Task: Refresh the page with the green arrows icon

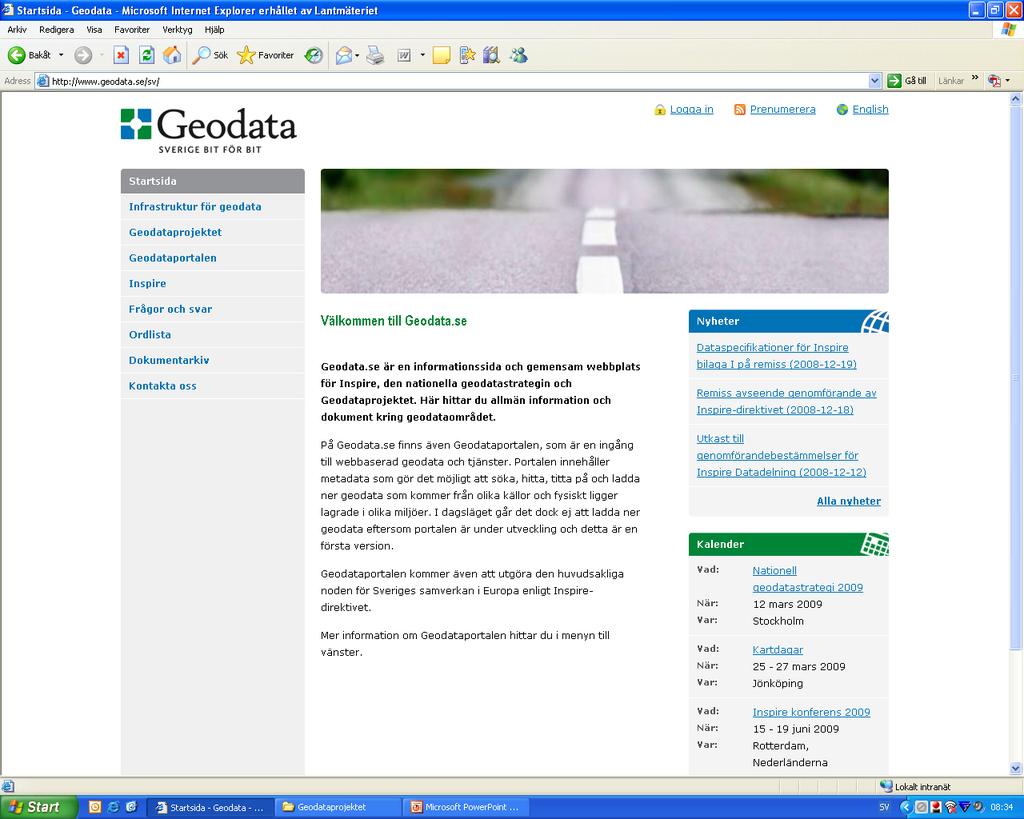Action: tap(147, 56)
